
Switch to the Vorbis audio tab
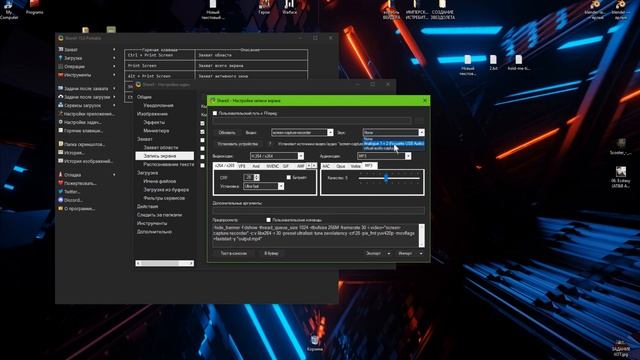point(356,166)
